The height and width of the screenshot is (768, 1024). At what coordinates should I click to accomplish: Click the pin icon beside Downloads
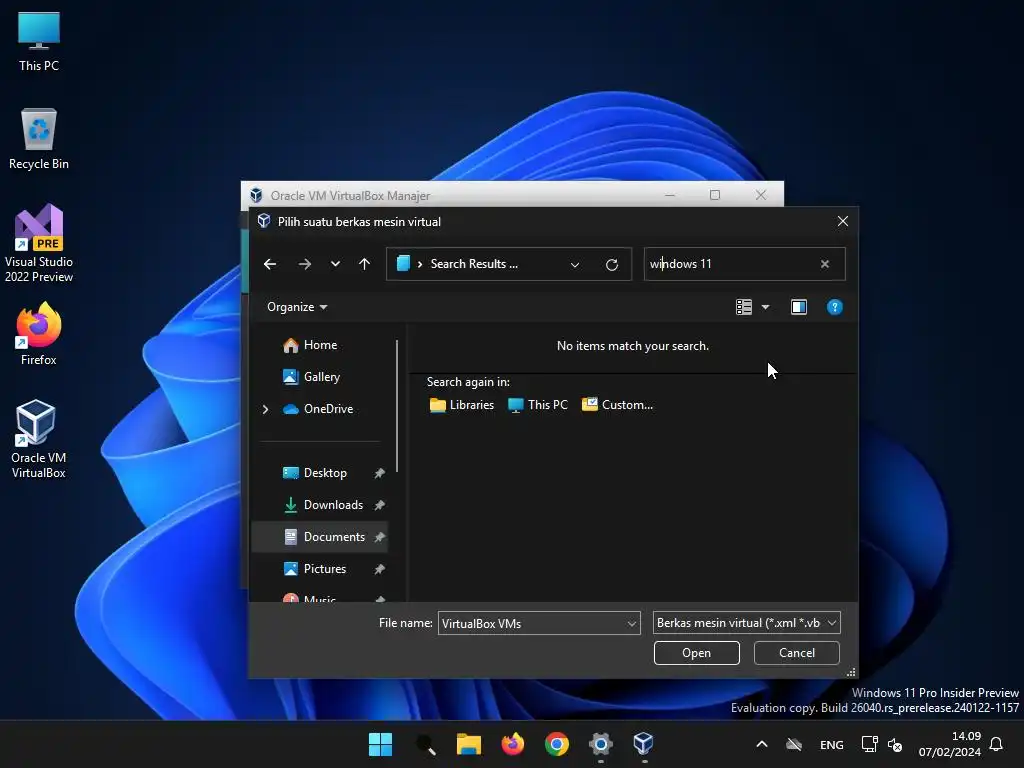[379, 505]
